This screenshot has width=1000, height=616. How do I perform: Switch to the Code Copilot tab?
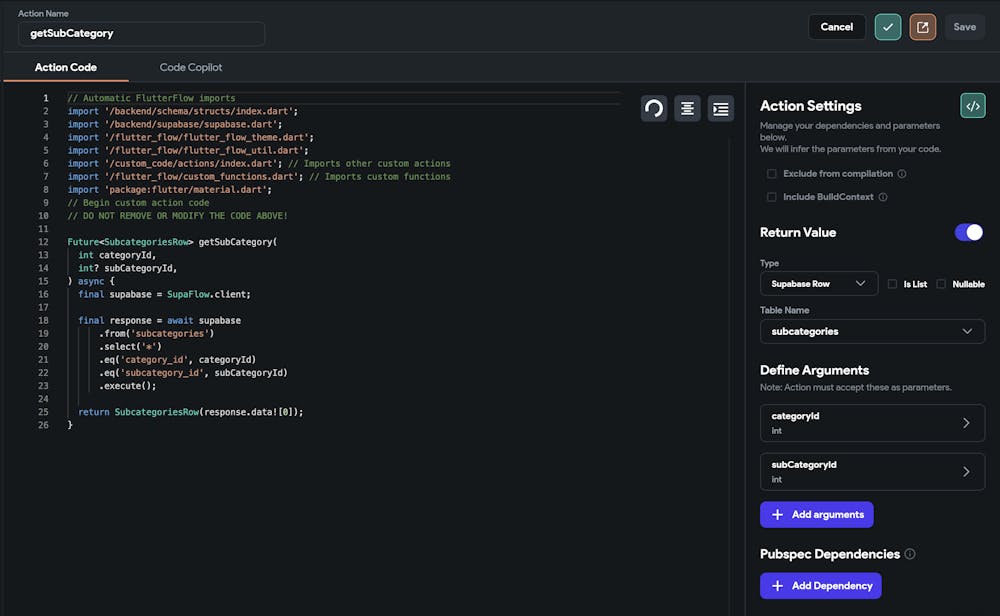(190, 67)
